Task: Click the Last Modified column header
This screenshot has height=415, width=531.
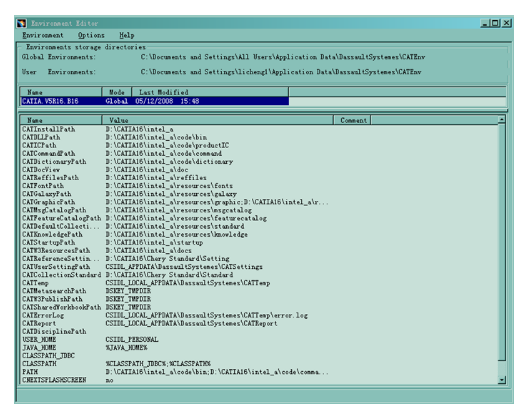Action: click(x=210, y=92)
